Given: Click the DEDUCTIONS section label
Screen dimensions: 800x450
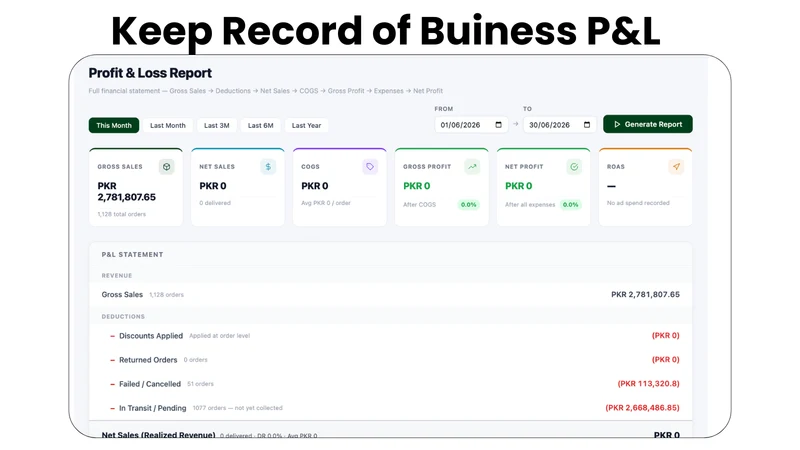Looking at the screenshot, I should coord(123,317).
